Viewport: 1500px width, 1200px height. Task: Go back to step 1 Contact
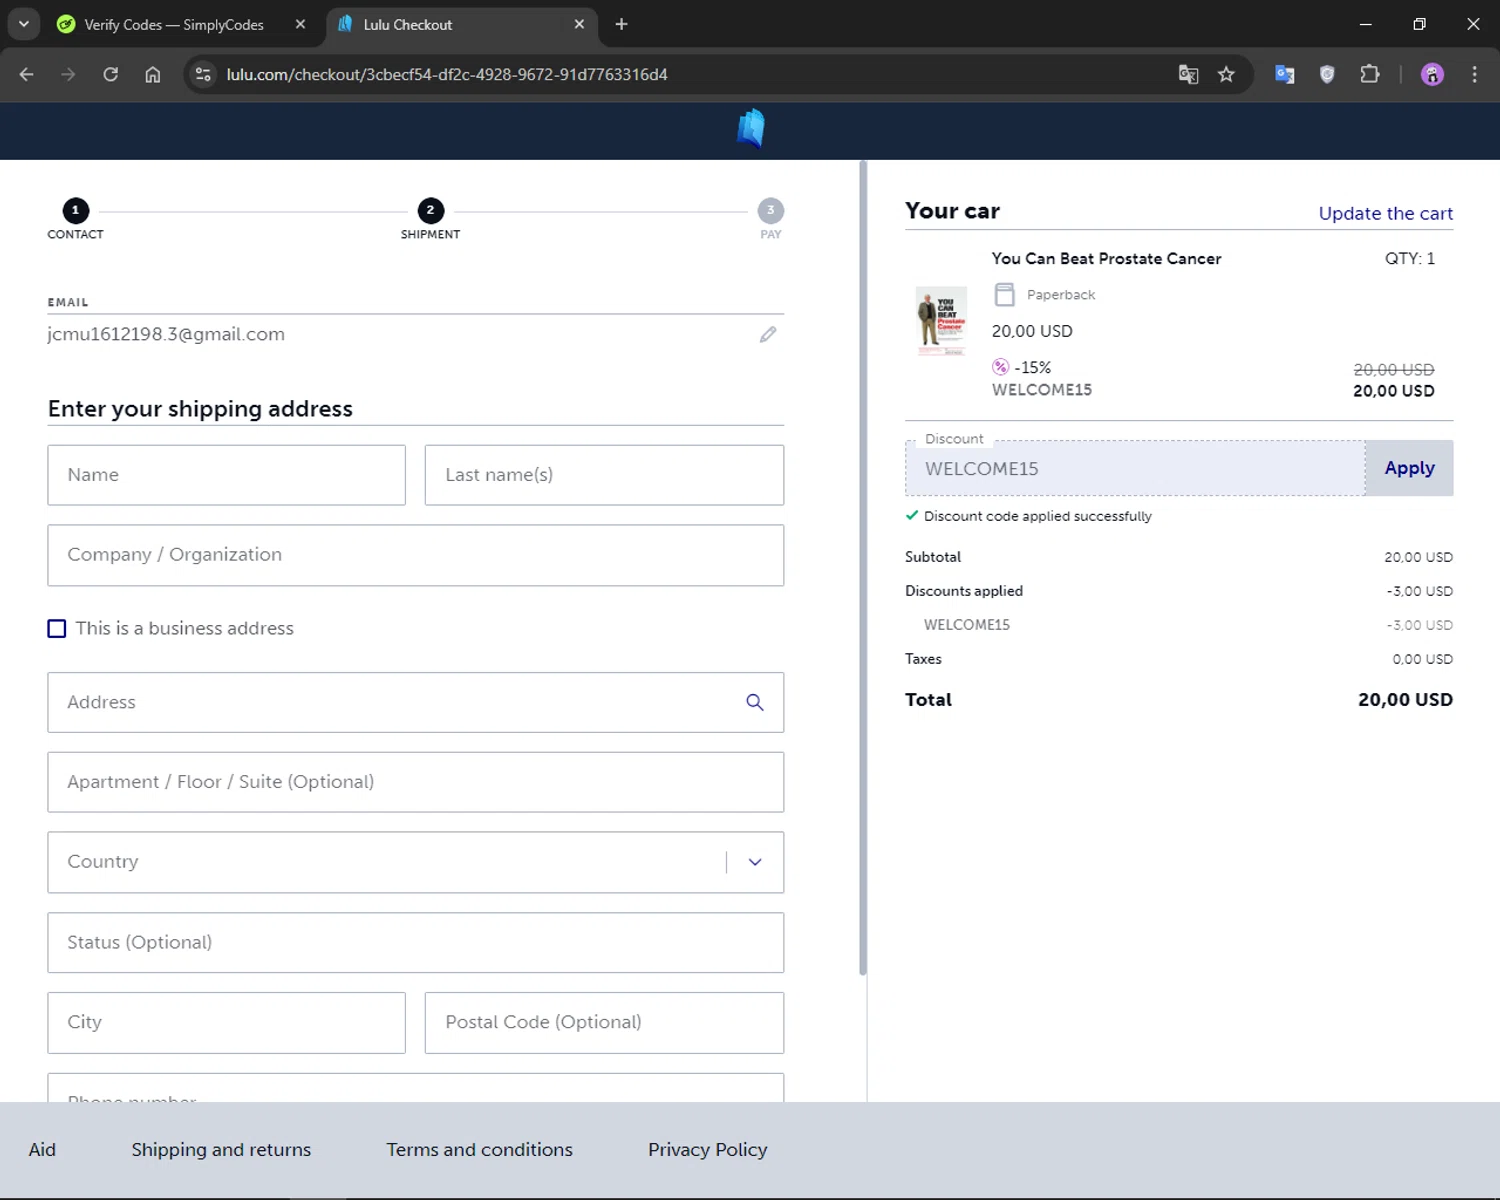point(75,211)
